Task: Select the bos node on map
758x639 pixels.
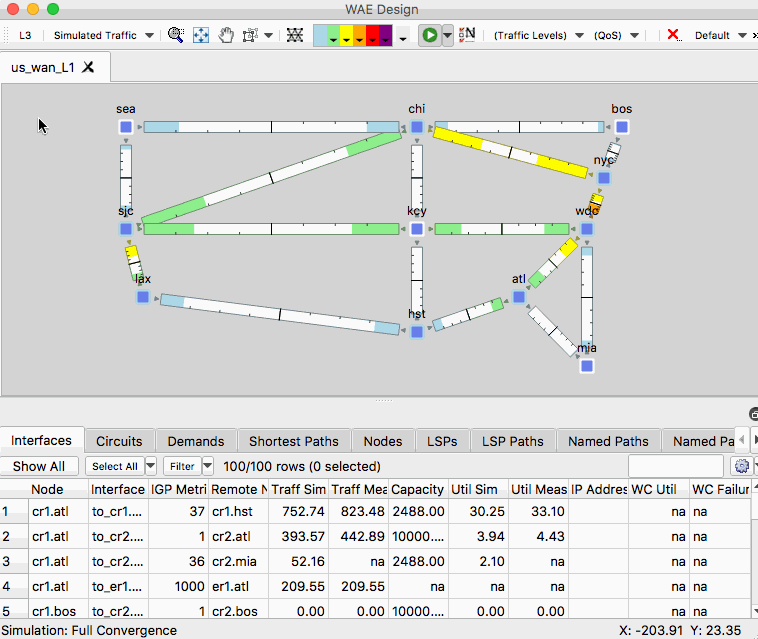Action: [x=622, y=127]
